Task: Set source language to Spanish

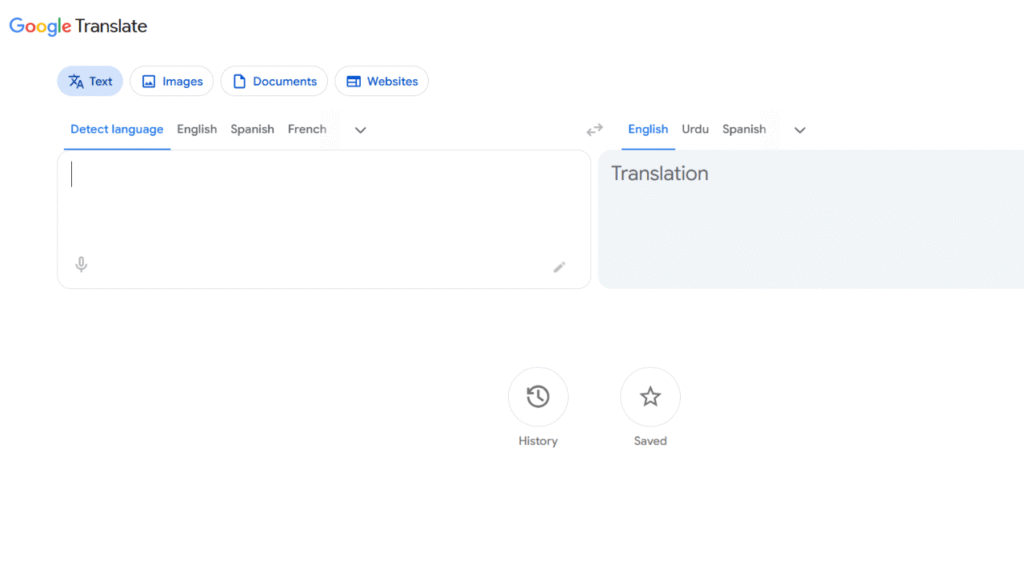Action: [x=252, y=129]
